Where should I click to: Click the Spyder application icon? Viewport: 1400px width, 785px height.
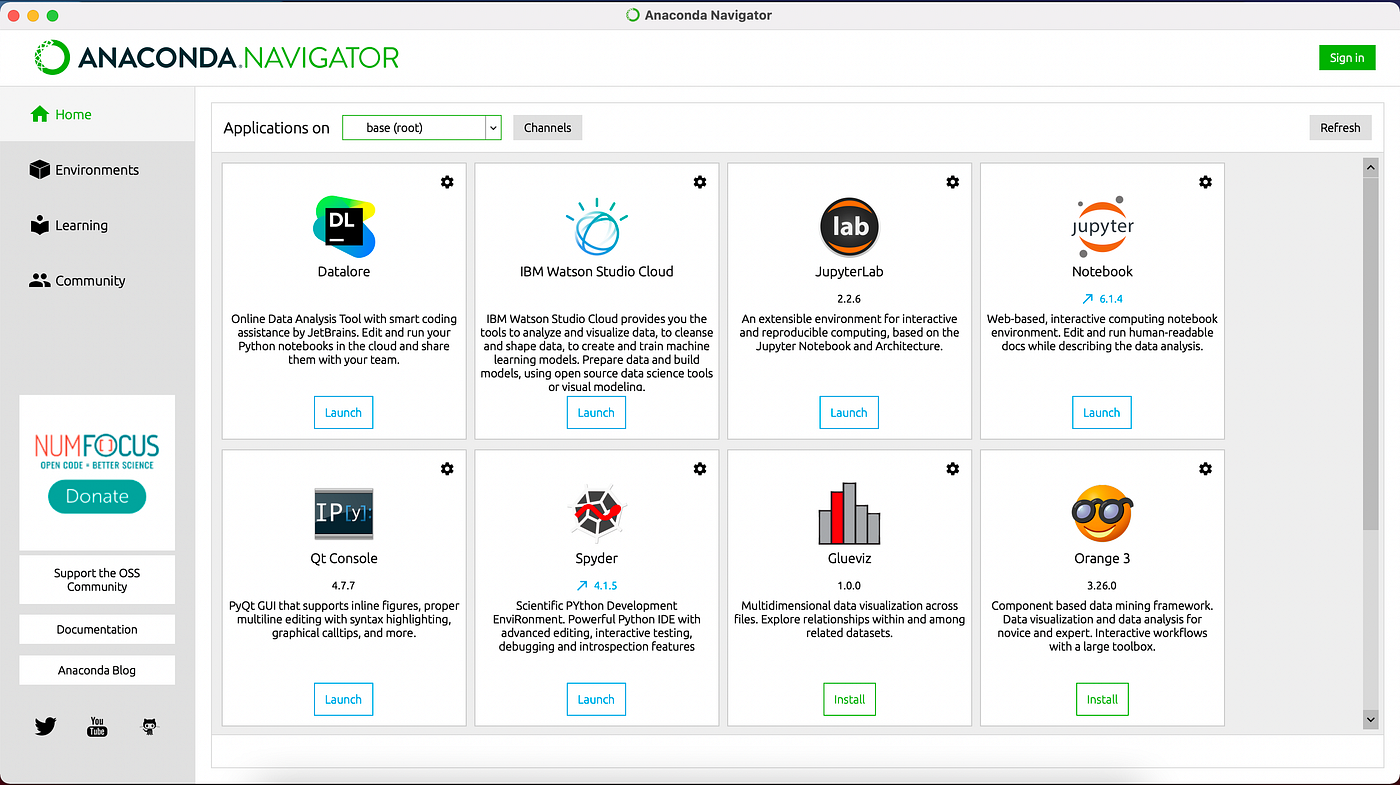click(596, 512)
